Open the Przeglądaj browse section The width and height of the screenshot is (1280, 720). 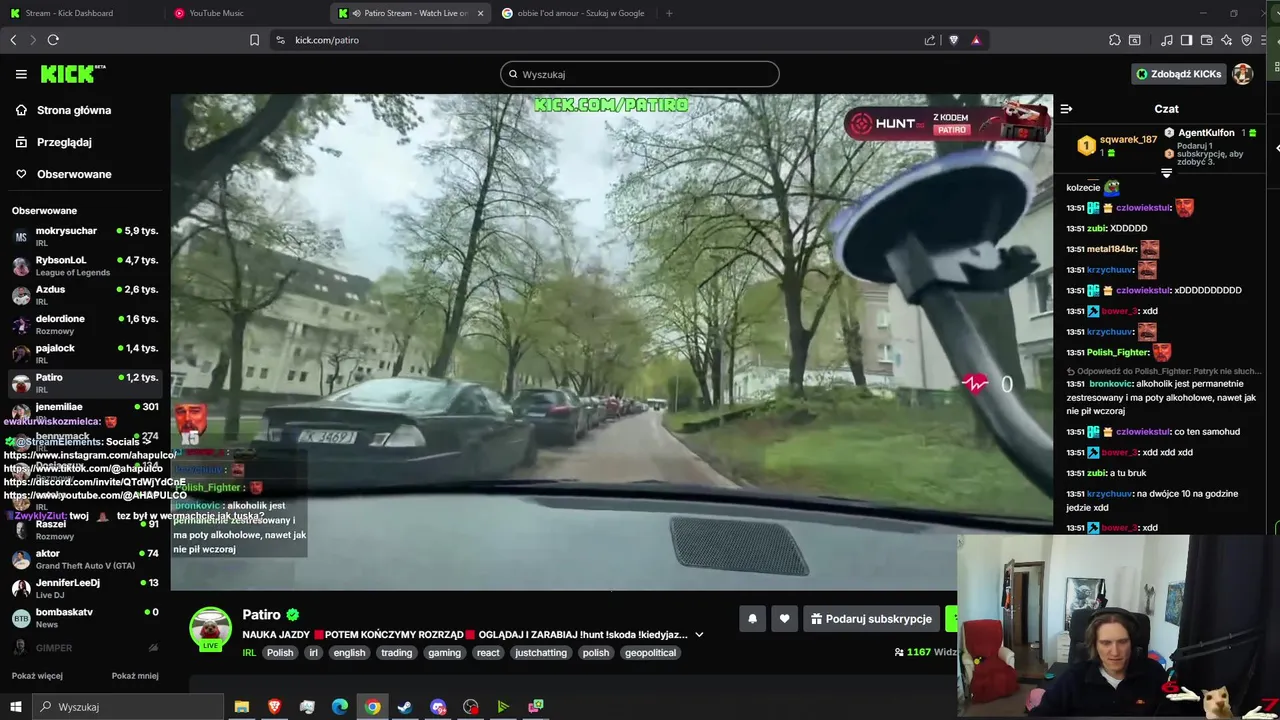coord(64,142)
